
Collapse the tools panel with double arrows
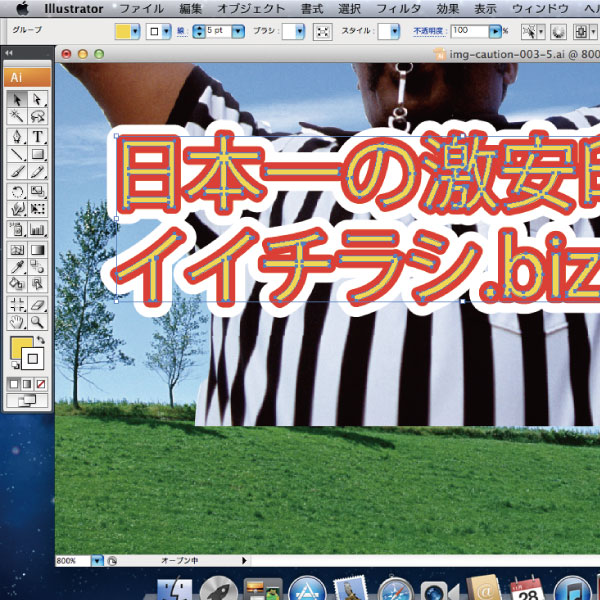tap(9, 53)
